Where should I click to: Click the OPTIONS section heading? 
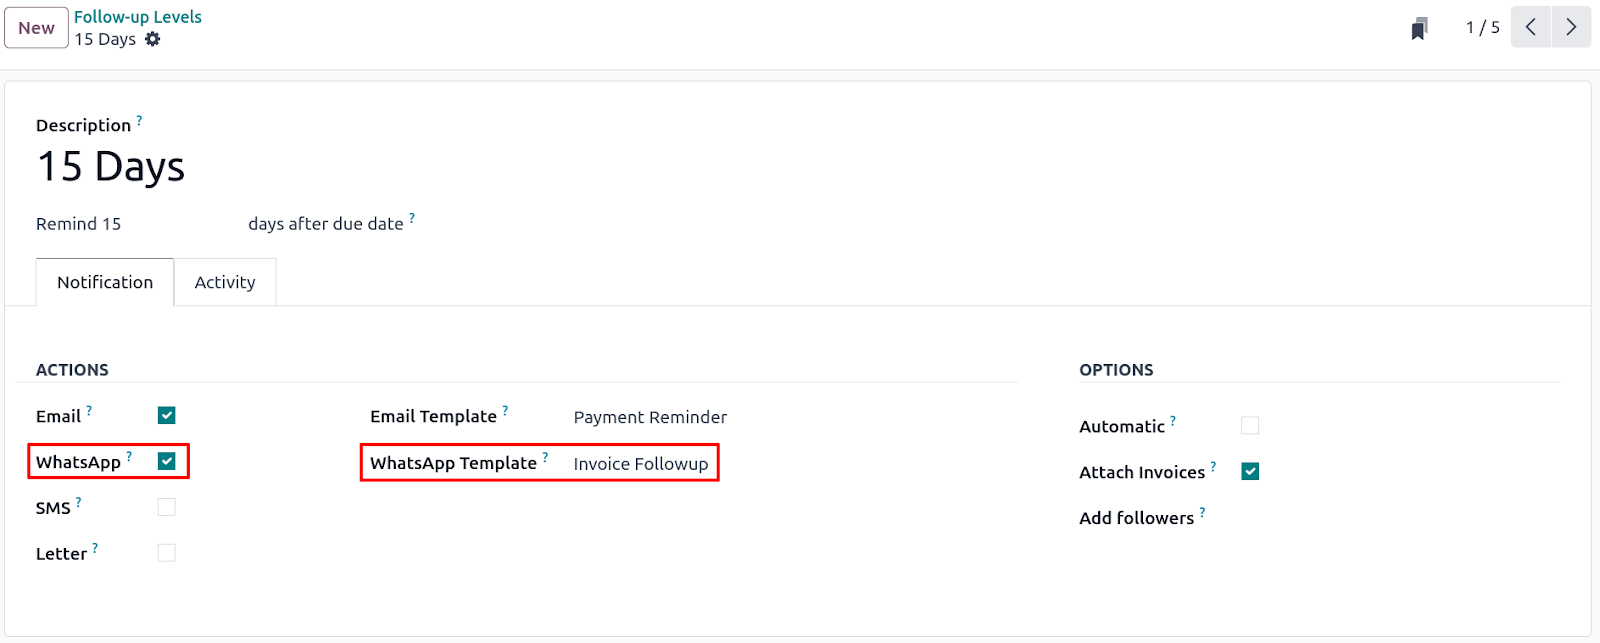pos(1116,370)
